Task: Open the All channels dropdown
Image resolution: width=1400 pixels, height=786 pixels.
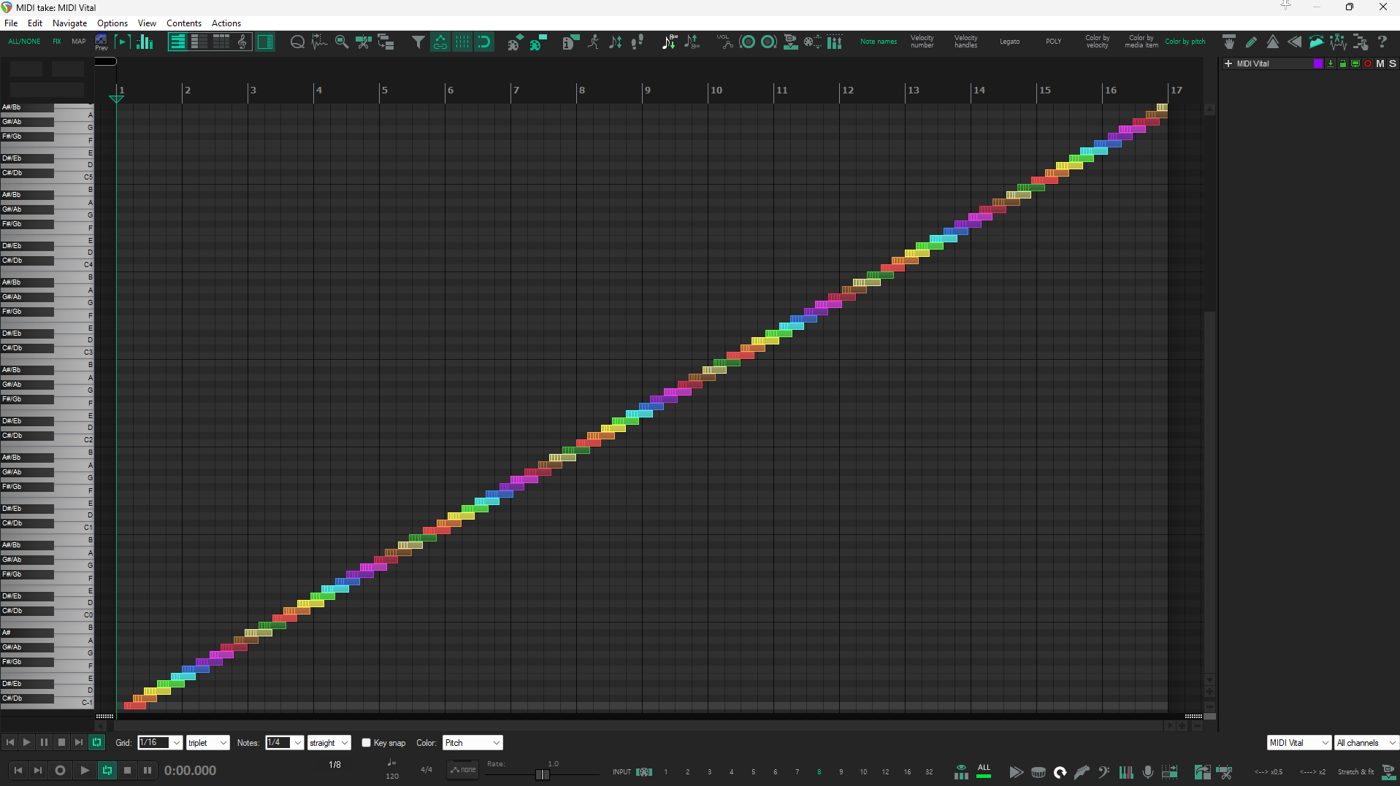Action: tap(1366, 743)
